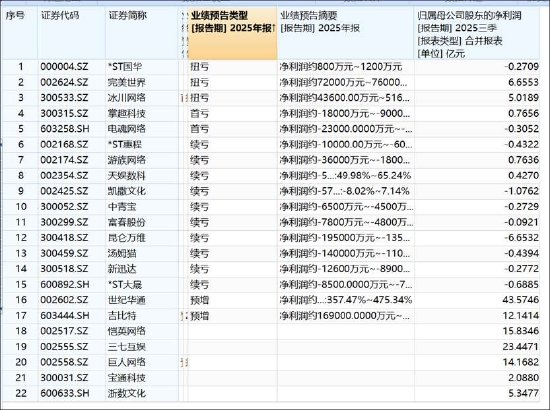Click stock code 600633.SH

point(65,393)
